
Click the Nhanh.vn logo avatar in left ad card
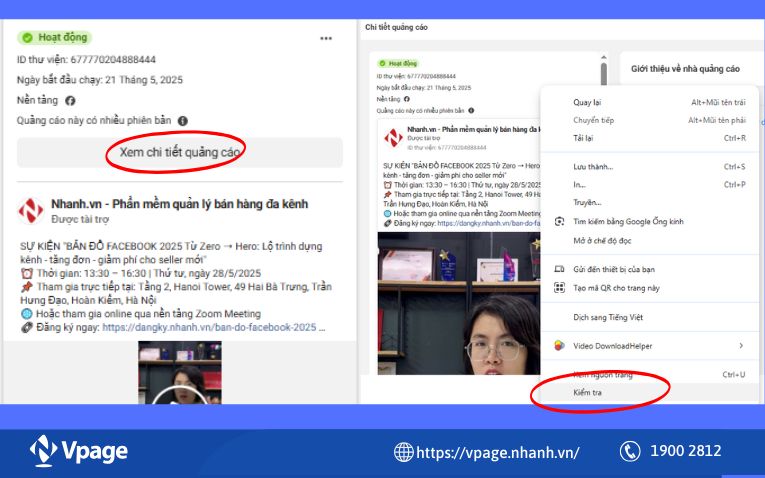[31, 210]
